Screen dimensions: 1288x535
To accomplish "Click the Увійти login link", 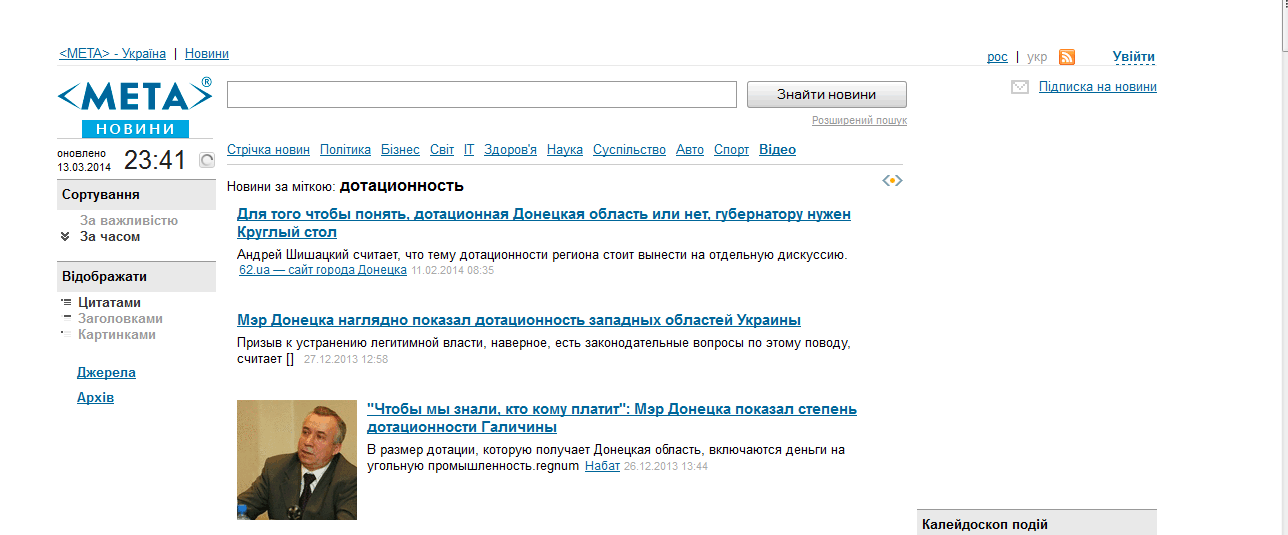I will pyautogui.click(x=1133, y=57).
